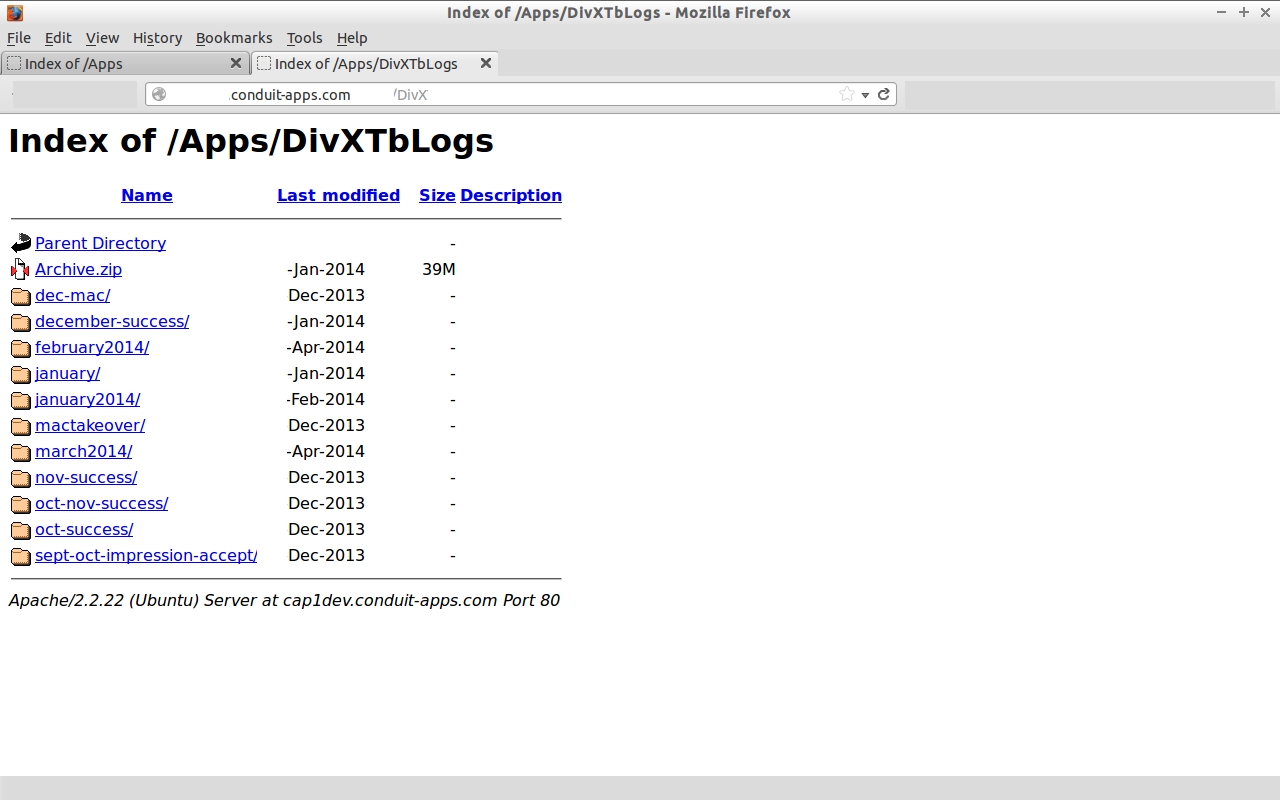1280x800 pixels.
Task: Open the oct-nov-success/ folder link
Action: click(x=101, y=503)
